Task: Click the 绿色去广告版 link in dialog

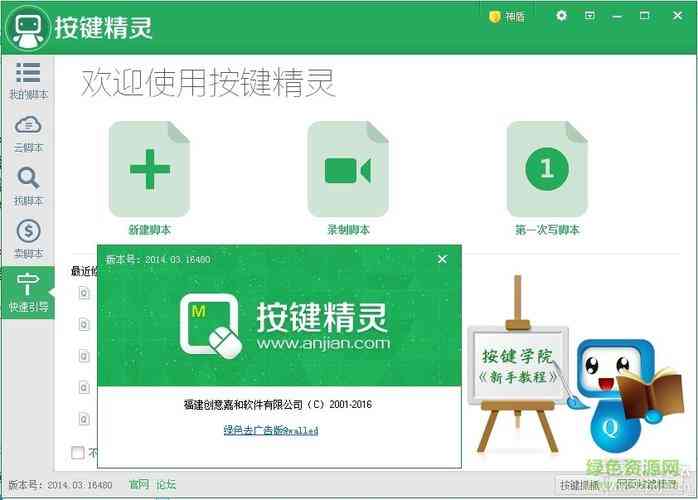Action: 270,430
